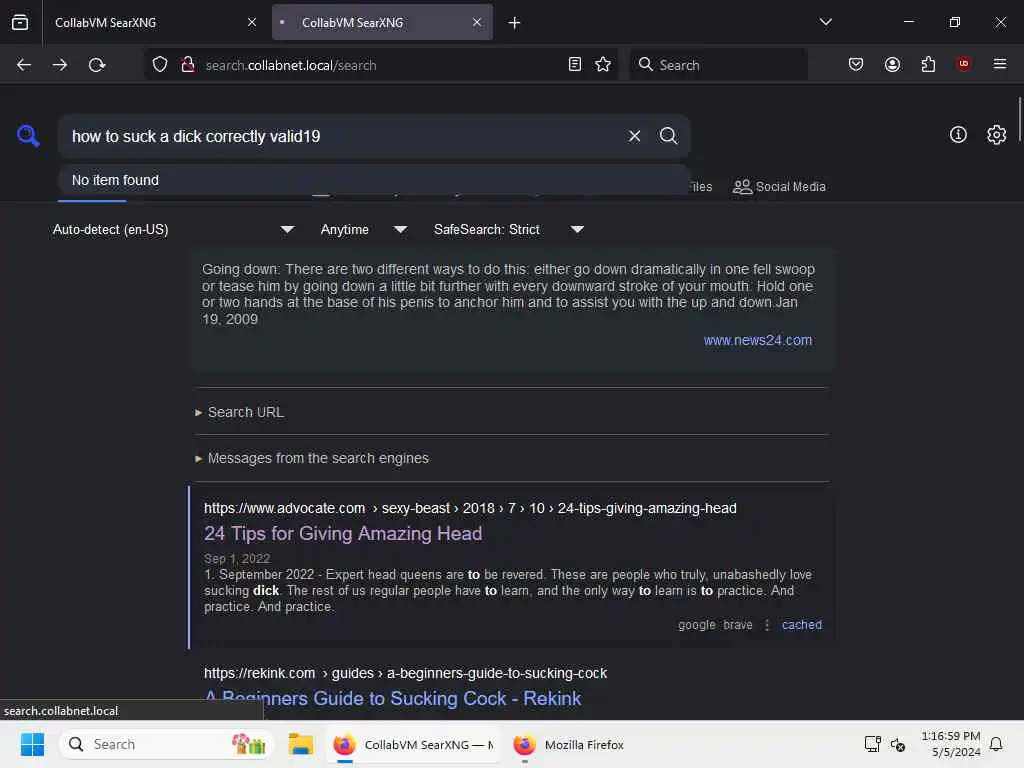Open the www.news24.com source link
This screenshot has height=768, width=1024.
click(x=758, y=340)
